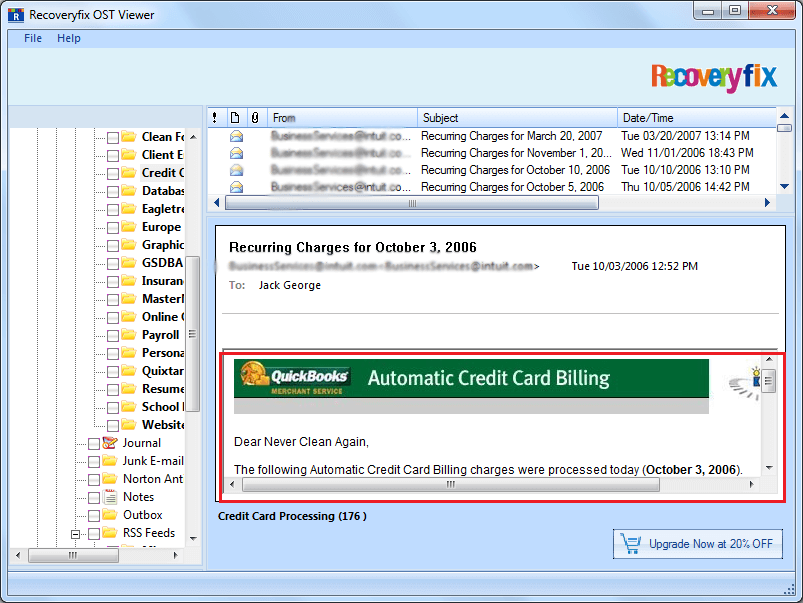The width and height of the screenshot is (803, 603).
Task: Click the window resize grip in status bar
Action: pos(789,590)
